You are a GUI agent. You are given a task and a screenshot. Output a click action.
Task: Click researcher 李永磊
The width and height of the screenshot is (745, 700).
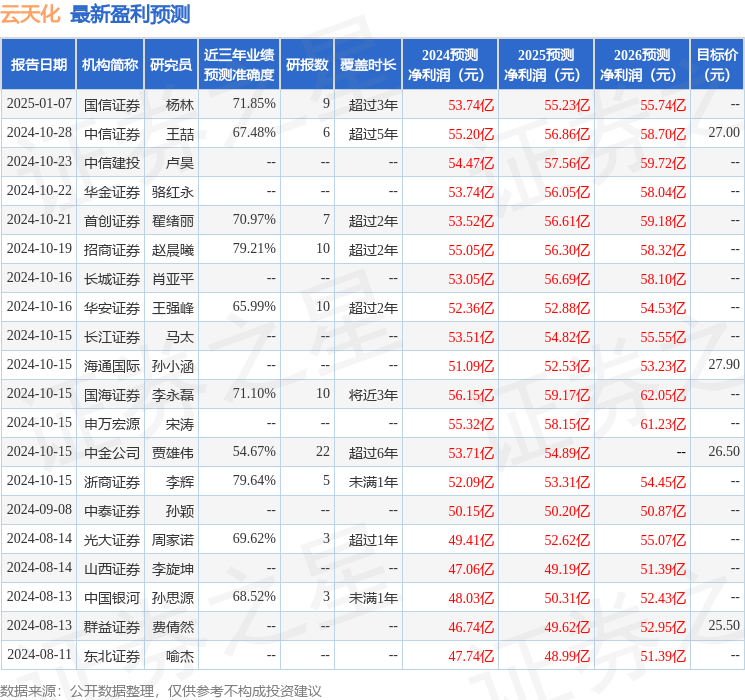173,395
